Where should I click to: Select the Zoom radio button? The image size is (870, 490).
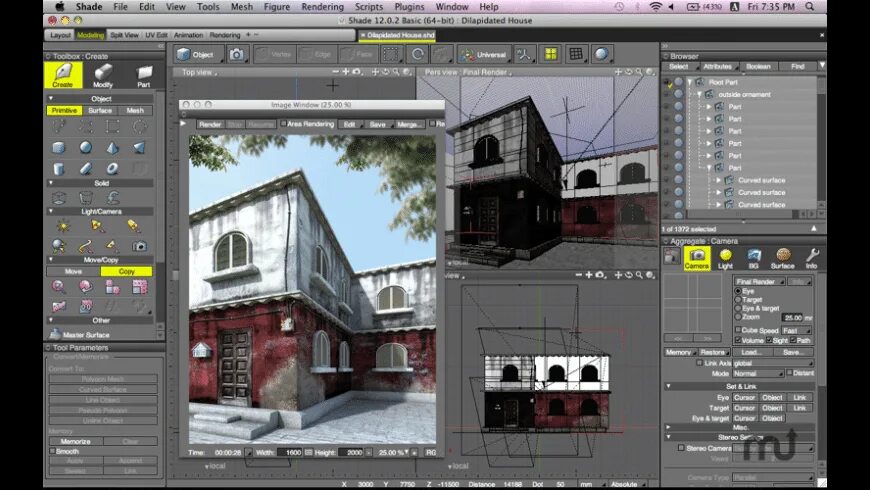[x=738, y=317]
